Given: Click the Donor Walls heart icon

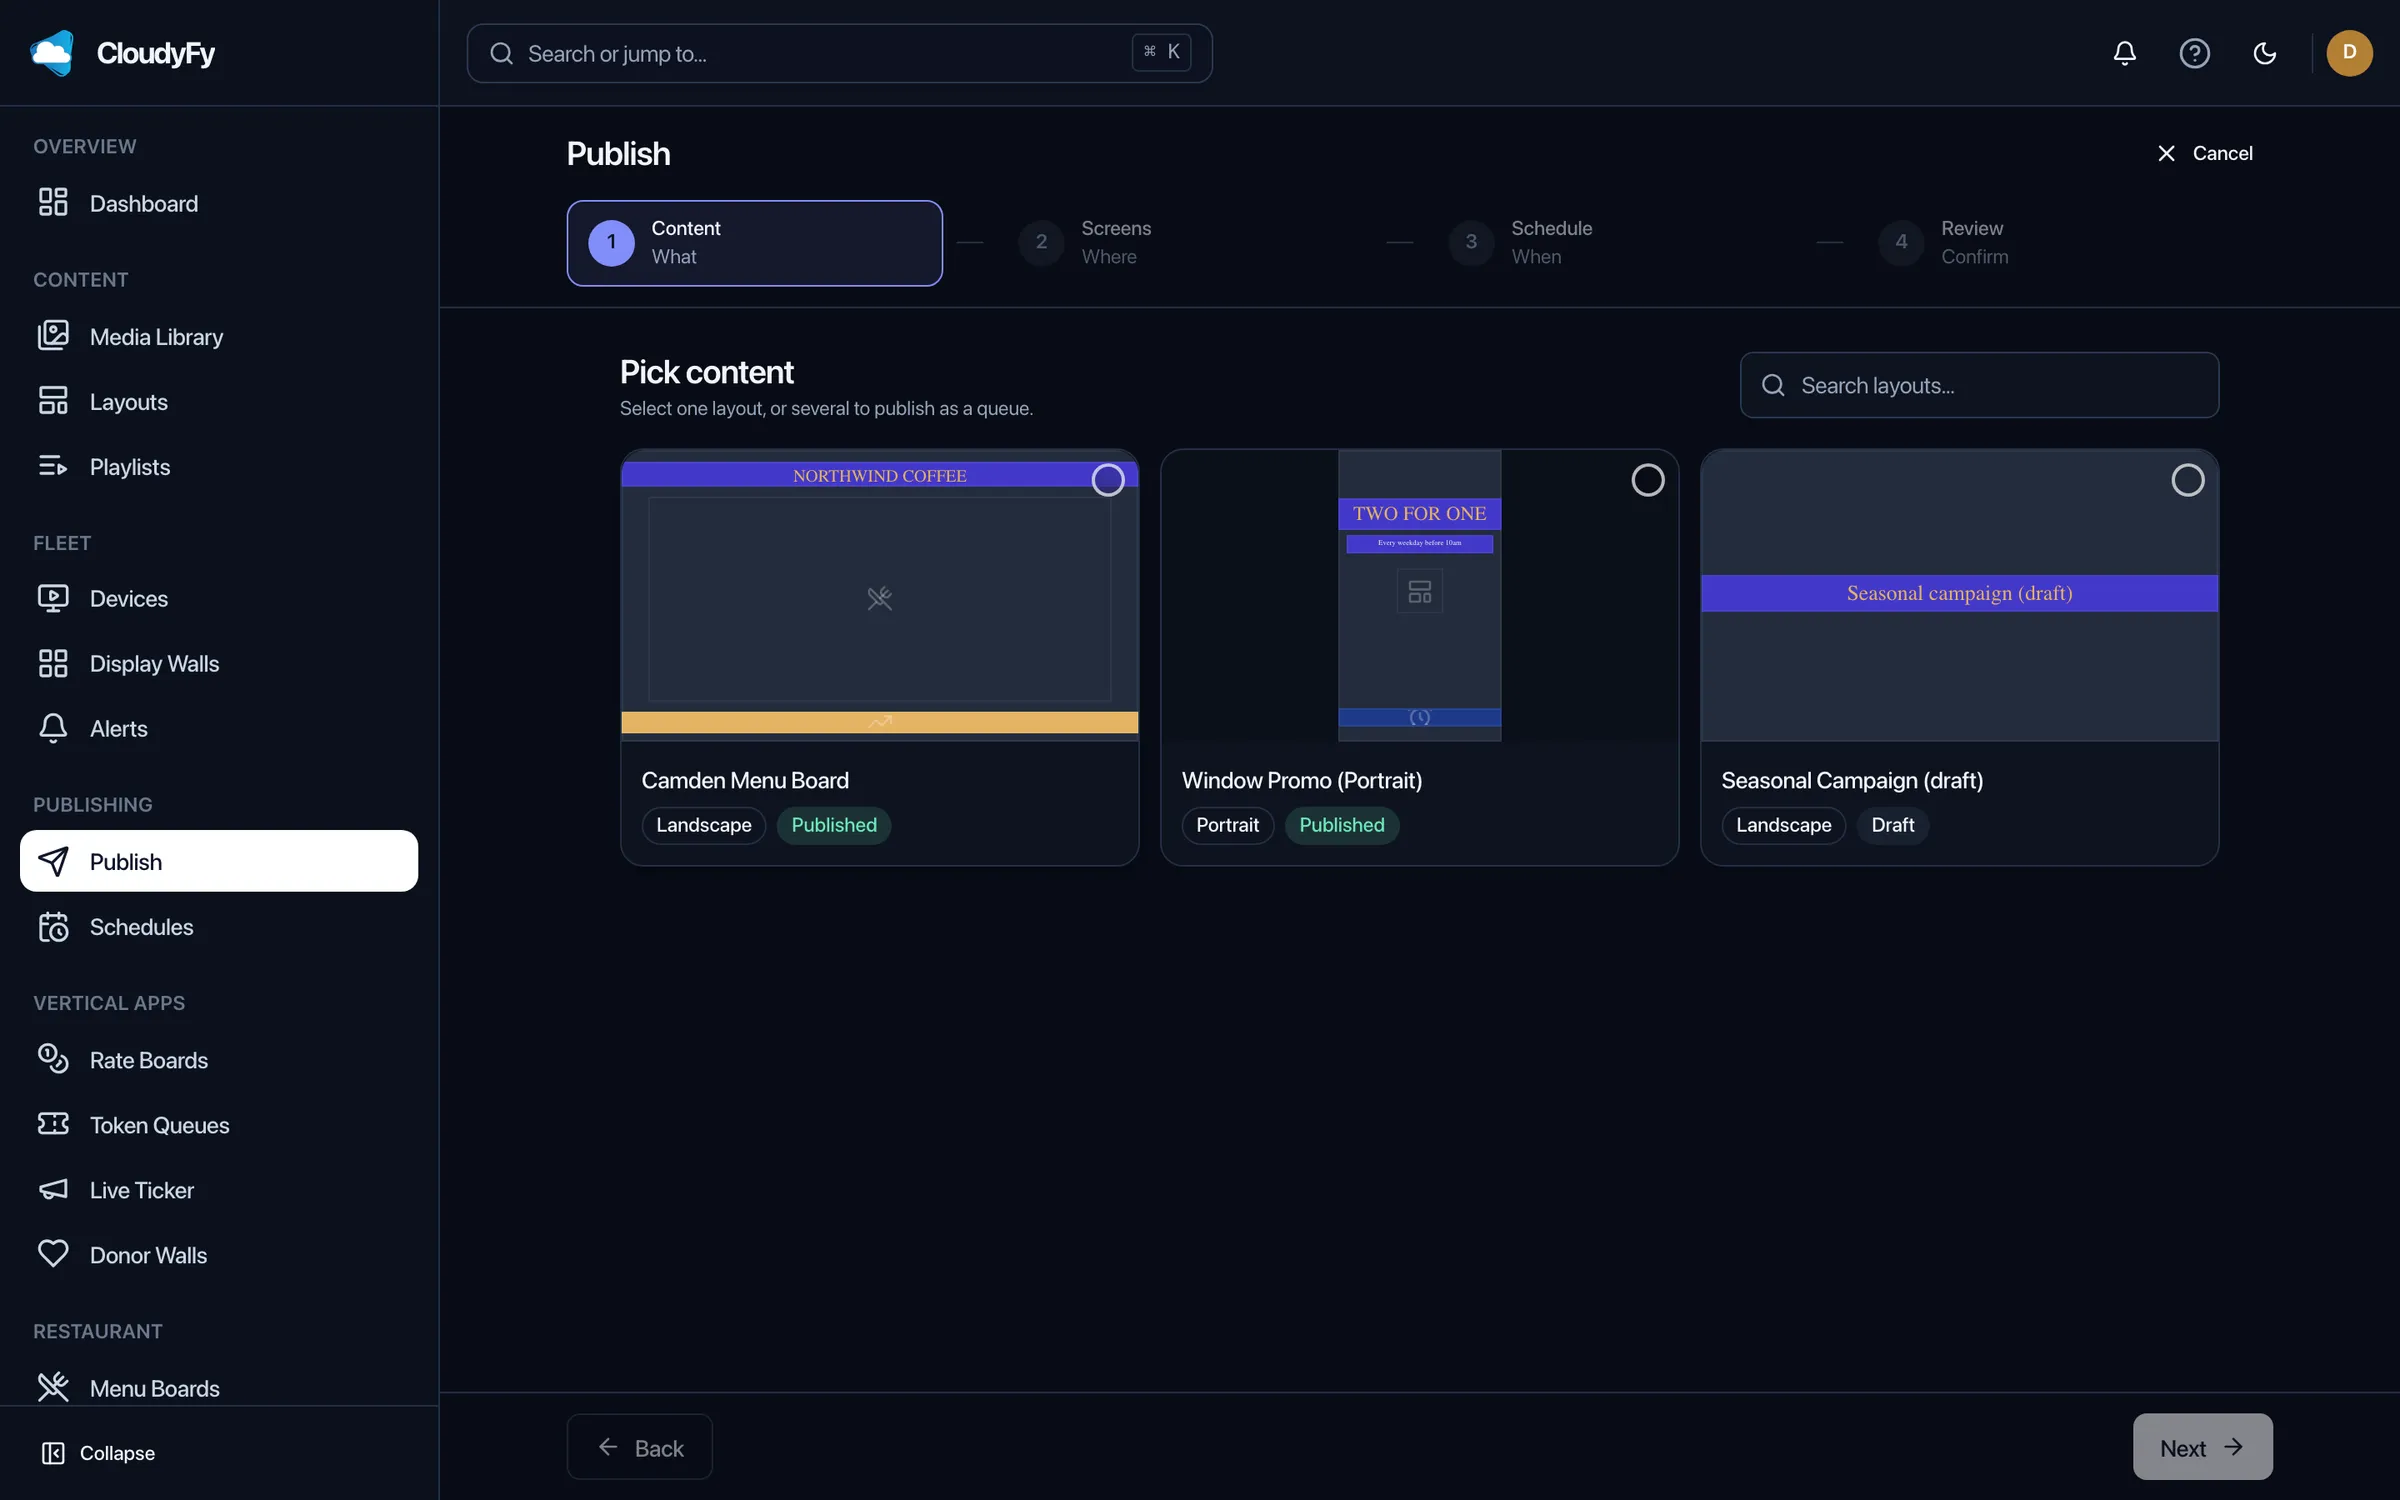Looking at the screenshot, I should tap(53, 1254).
